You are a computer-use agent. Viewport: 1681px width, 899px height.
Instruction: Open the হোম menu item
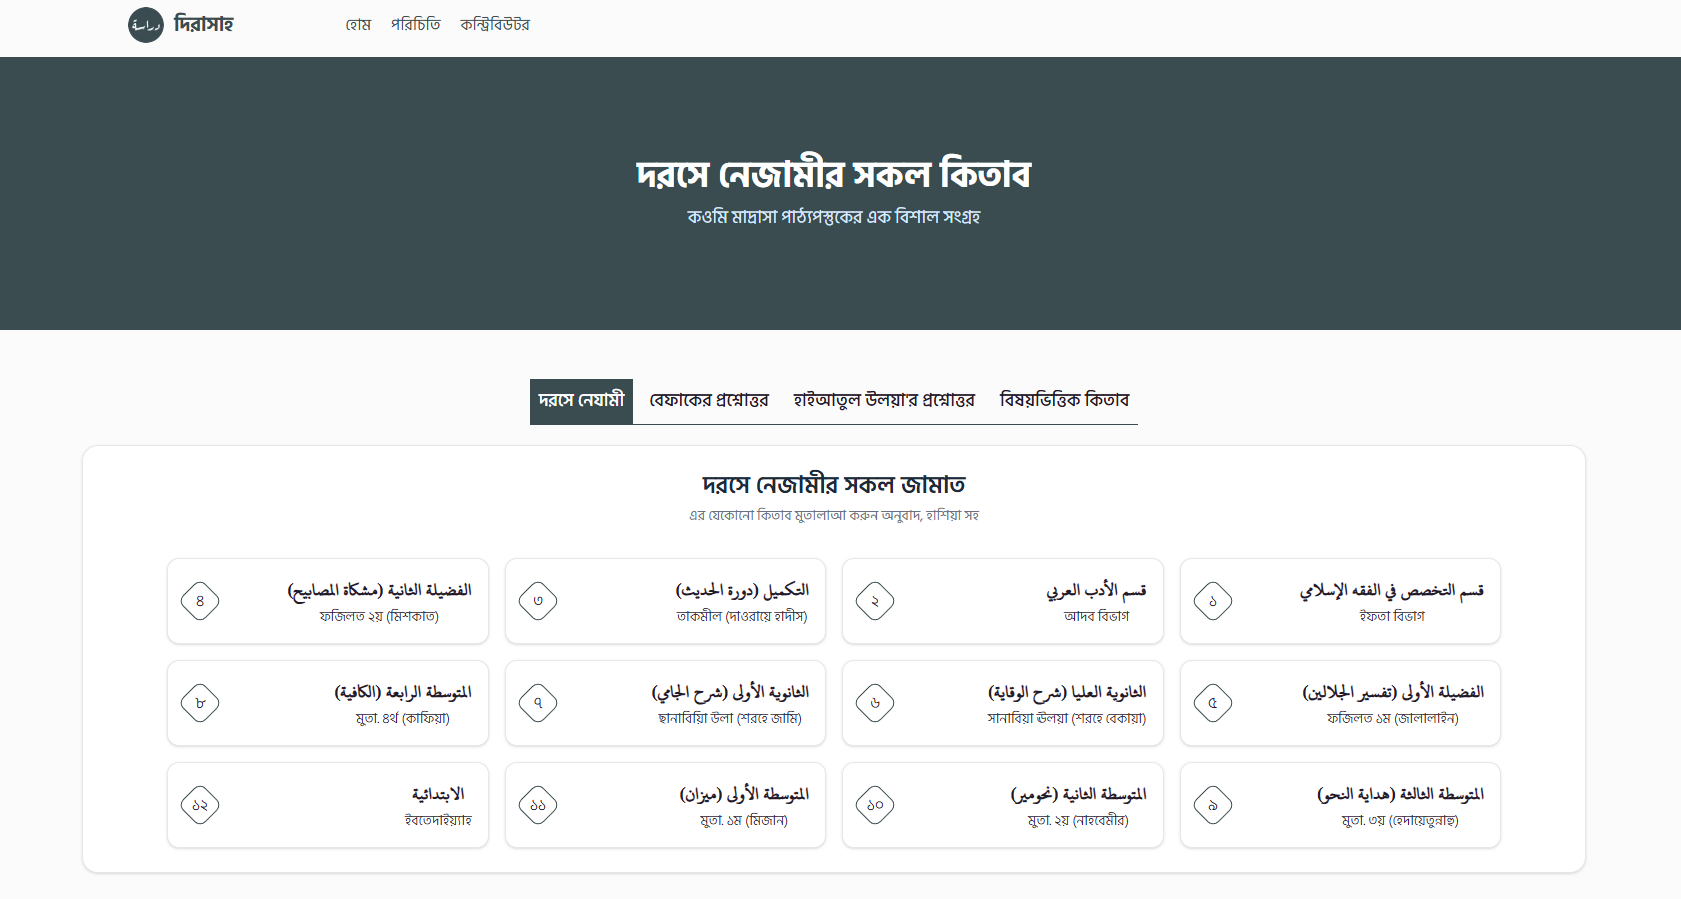pos(358,25)
